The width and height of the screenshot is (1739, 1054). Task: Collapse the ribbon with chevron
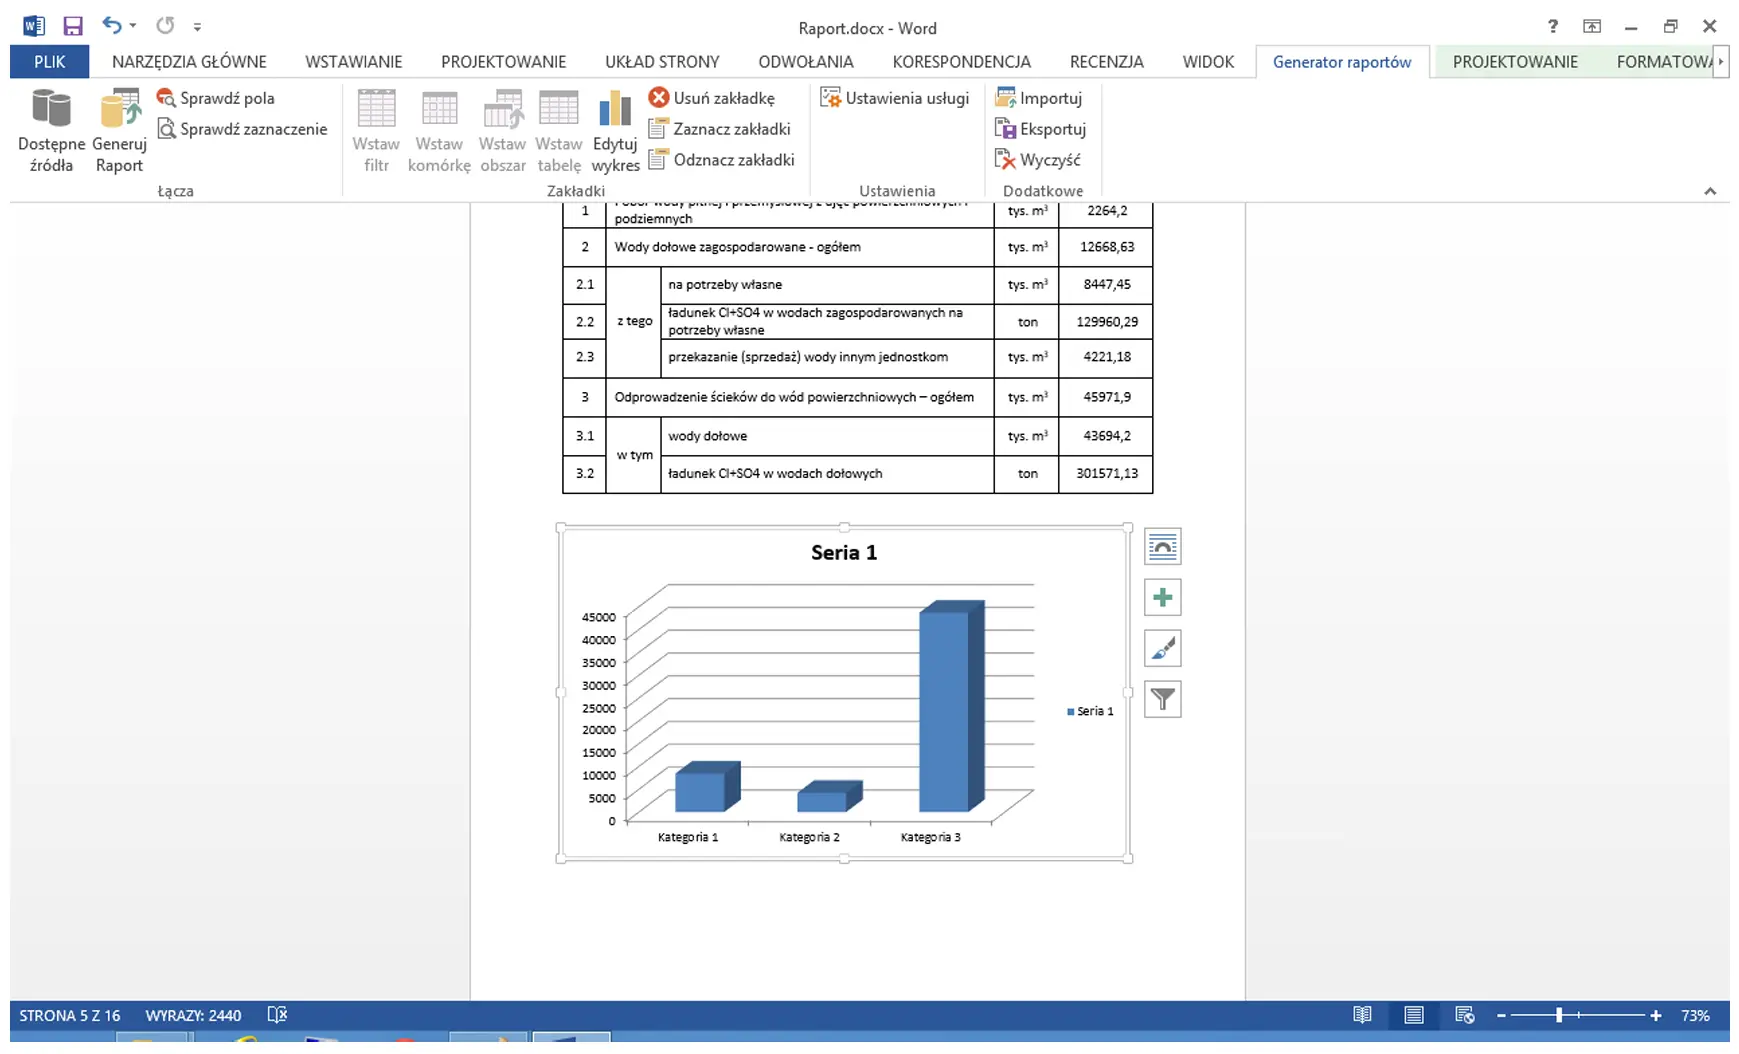pyautogui.click(x=1710, y=191)
